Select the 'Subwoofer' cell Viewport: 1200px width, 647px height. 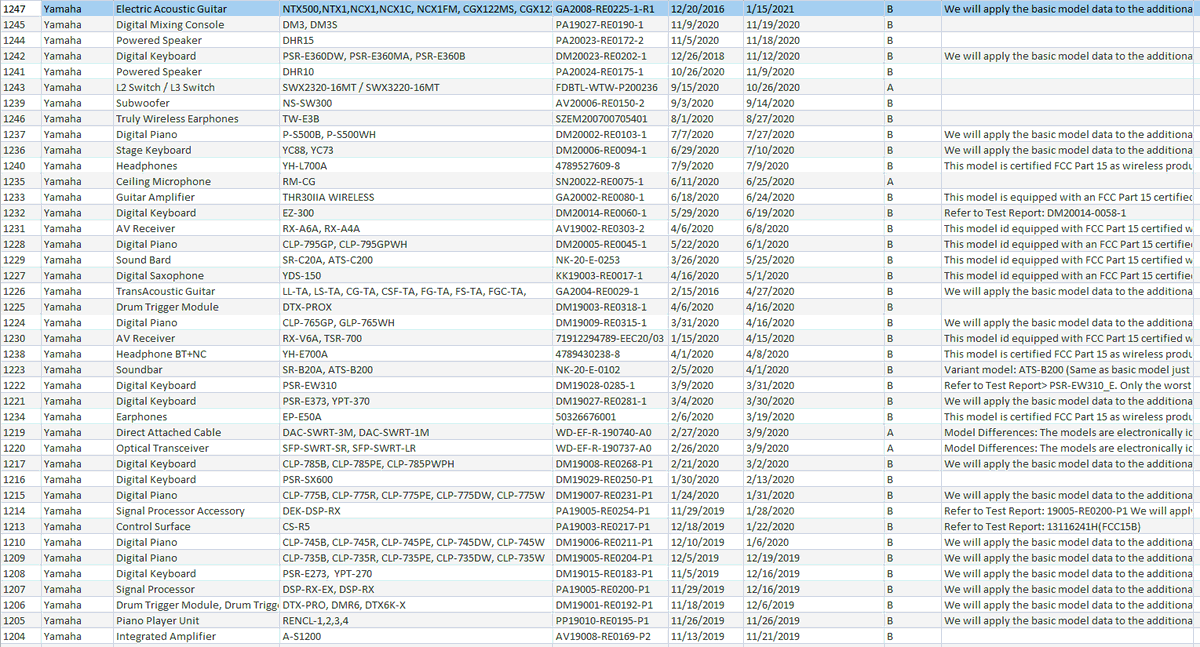(x=195, y=103)
